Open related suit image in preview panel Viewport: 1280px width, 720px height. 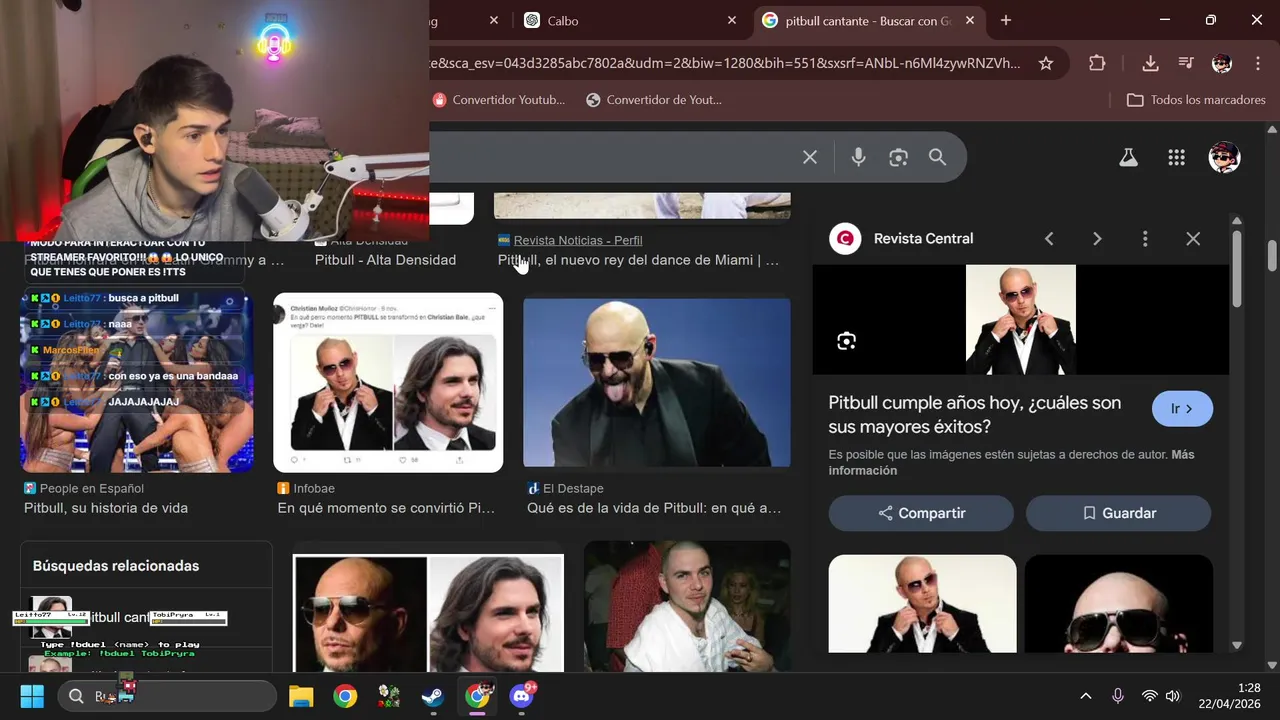922,604
